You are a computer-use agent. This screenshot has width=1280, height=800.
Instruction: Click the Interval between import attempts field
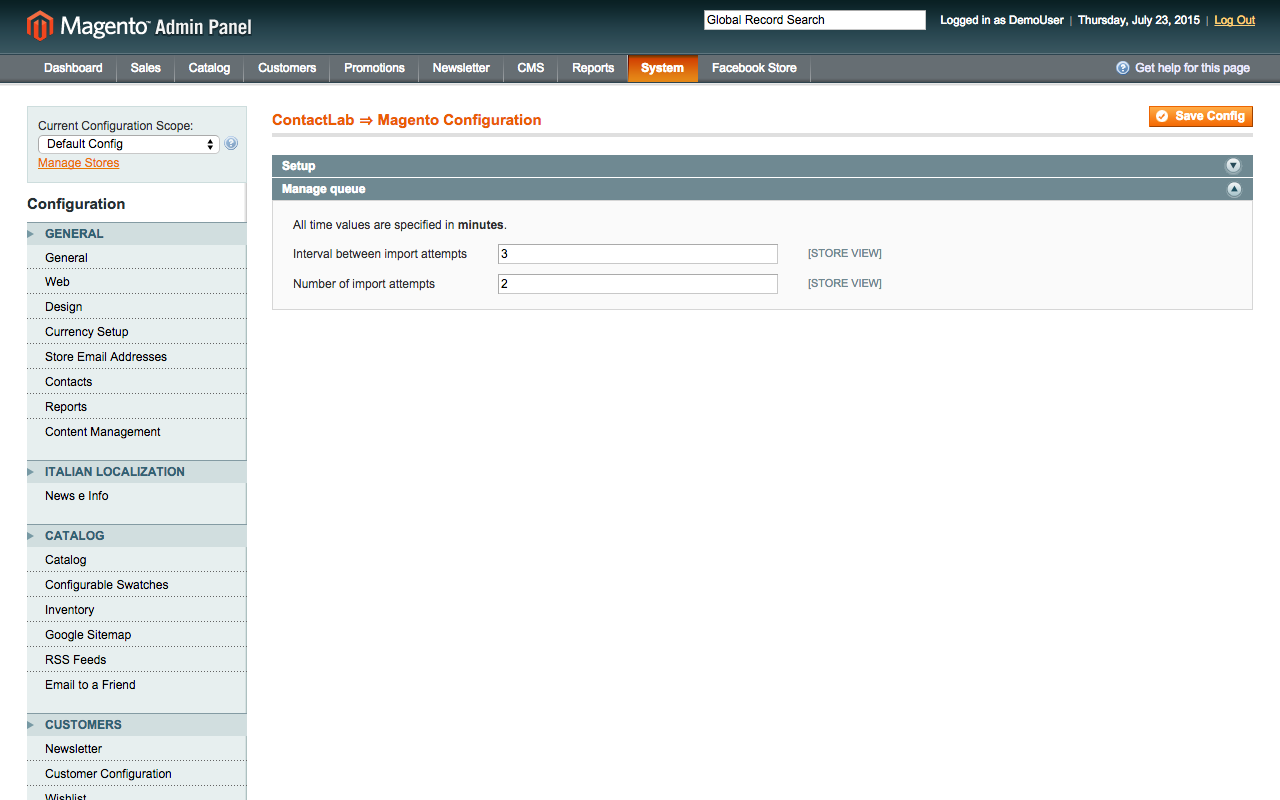(638, 254)
